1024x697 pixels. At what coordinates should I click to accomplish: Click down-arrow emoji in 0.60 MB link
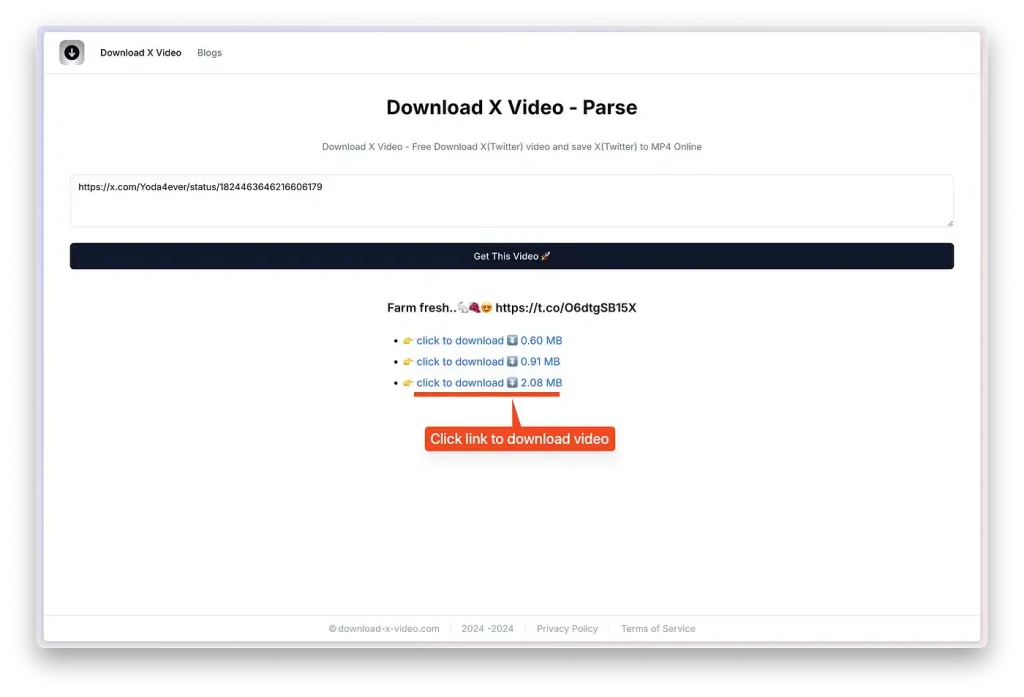(x=512, y=341)
